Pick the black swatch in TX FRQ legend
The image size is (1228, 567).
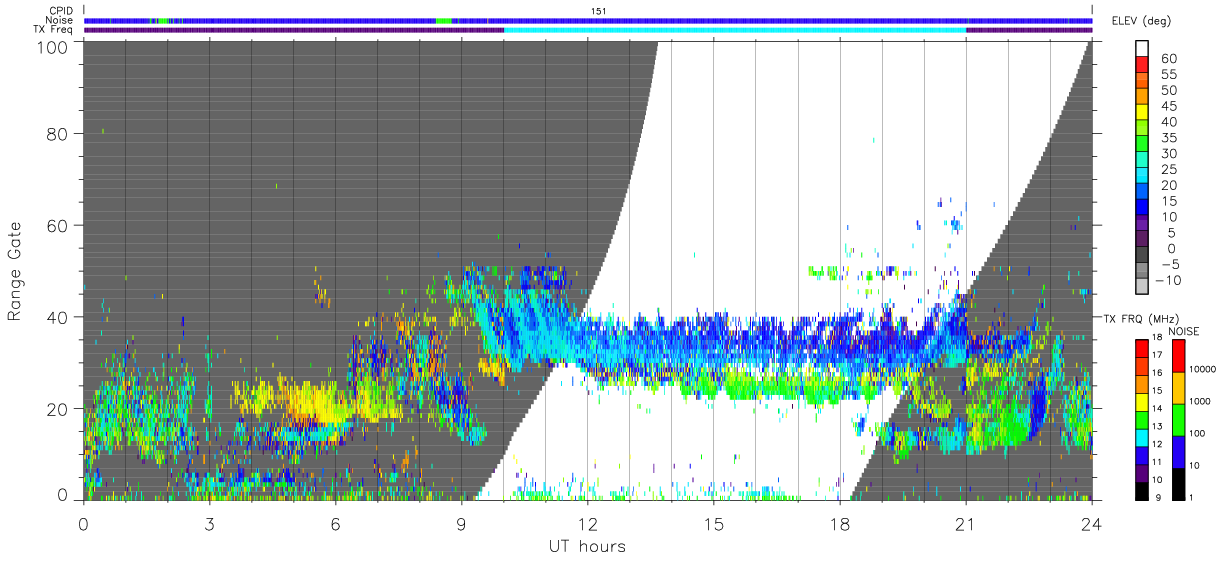point(1140,490)
